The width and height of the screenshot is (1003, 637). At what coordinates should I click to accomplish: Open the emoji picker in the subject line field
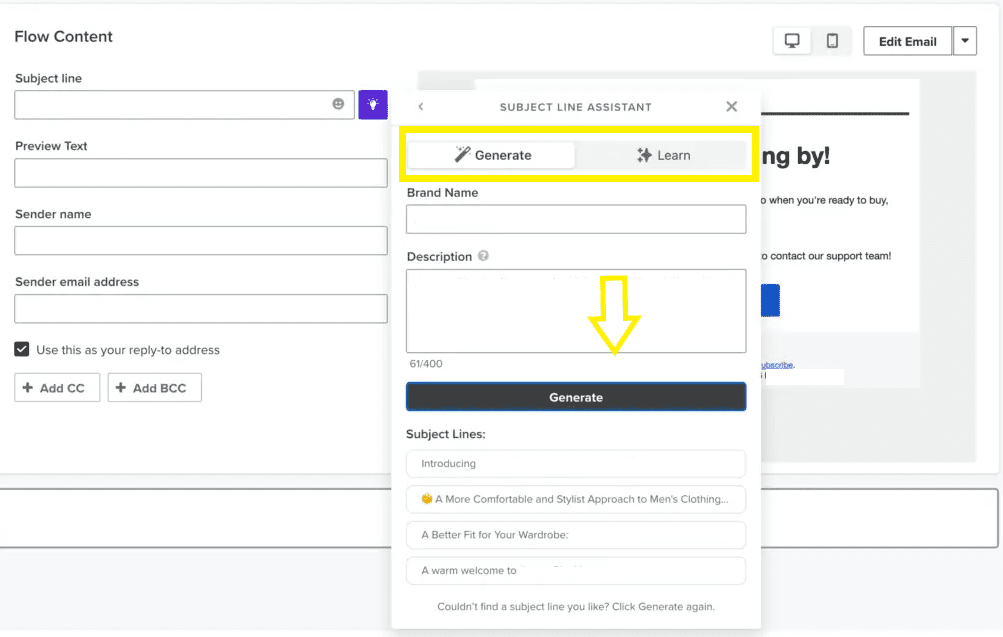pyautogui.click(x=337, y=104)
